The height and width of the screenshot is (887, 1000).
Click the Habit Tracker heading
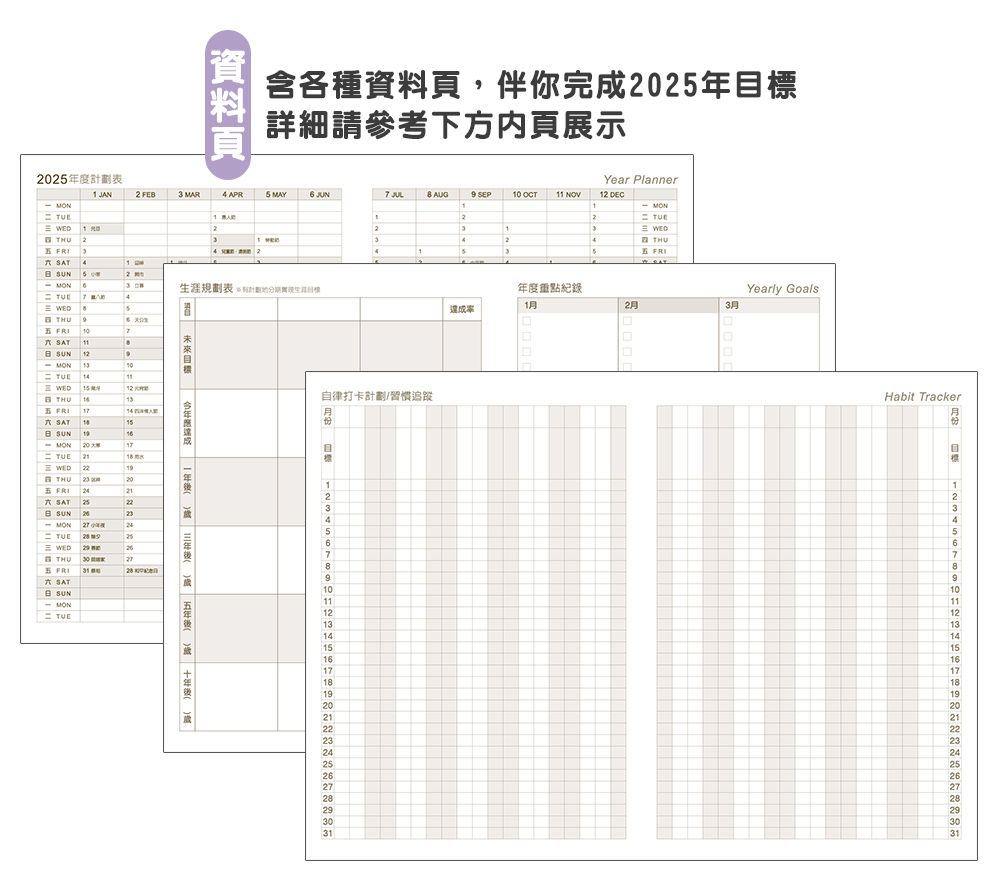coord(922,397)
